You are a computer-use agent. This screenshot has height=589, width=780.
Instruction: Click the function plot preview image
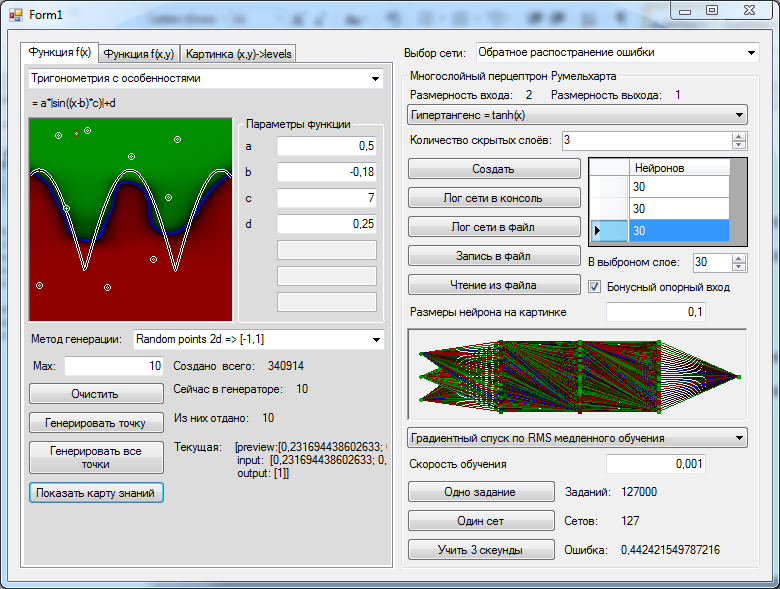click(x=130, y=218)
